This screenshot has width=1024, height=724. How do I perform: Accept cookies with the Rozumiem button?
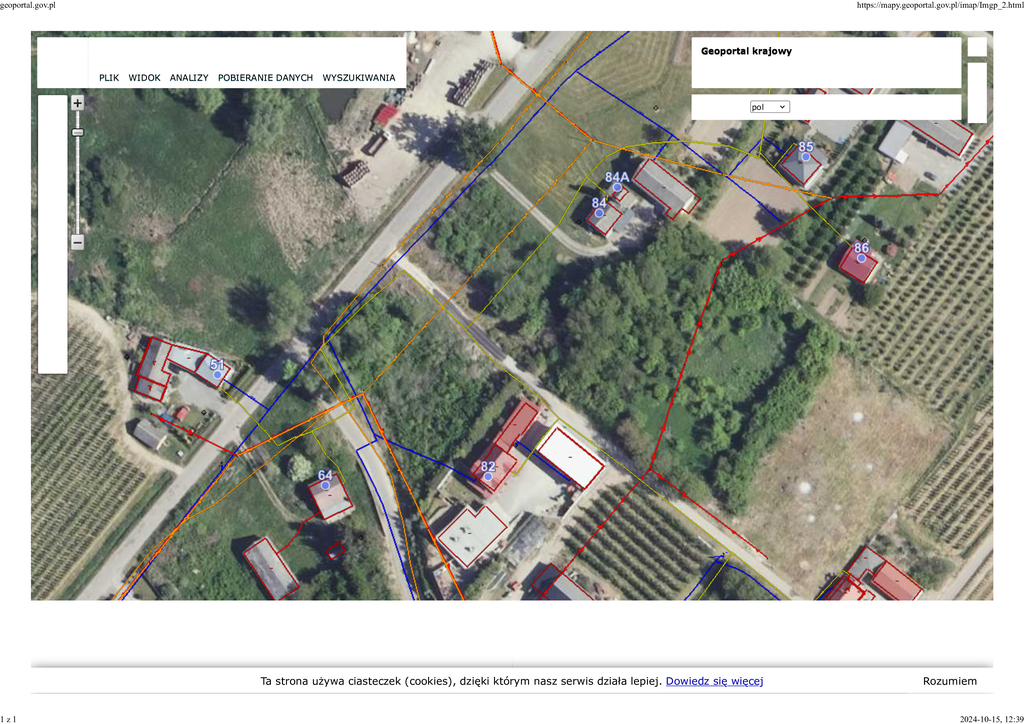[x=949, y=681]
